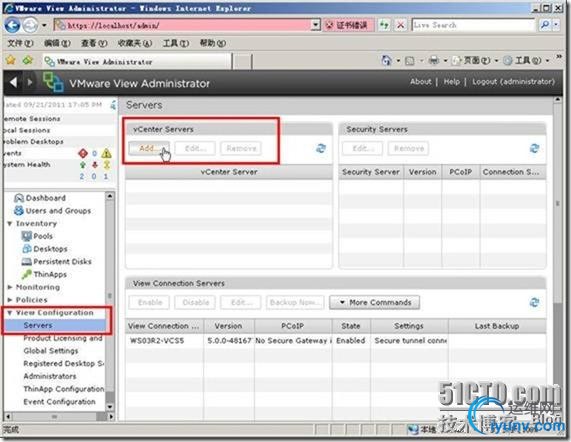571x442 pixels.
Task: Select Event Configuration in sidebar
Action: [59, 402]
